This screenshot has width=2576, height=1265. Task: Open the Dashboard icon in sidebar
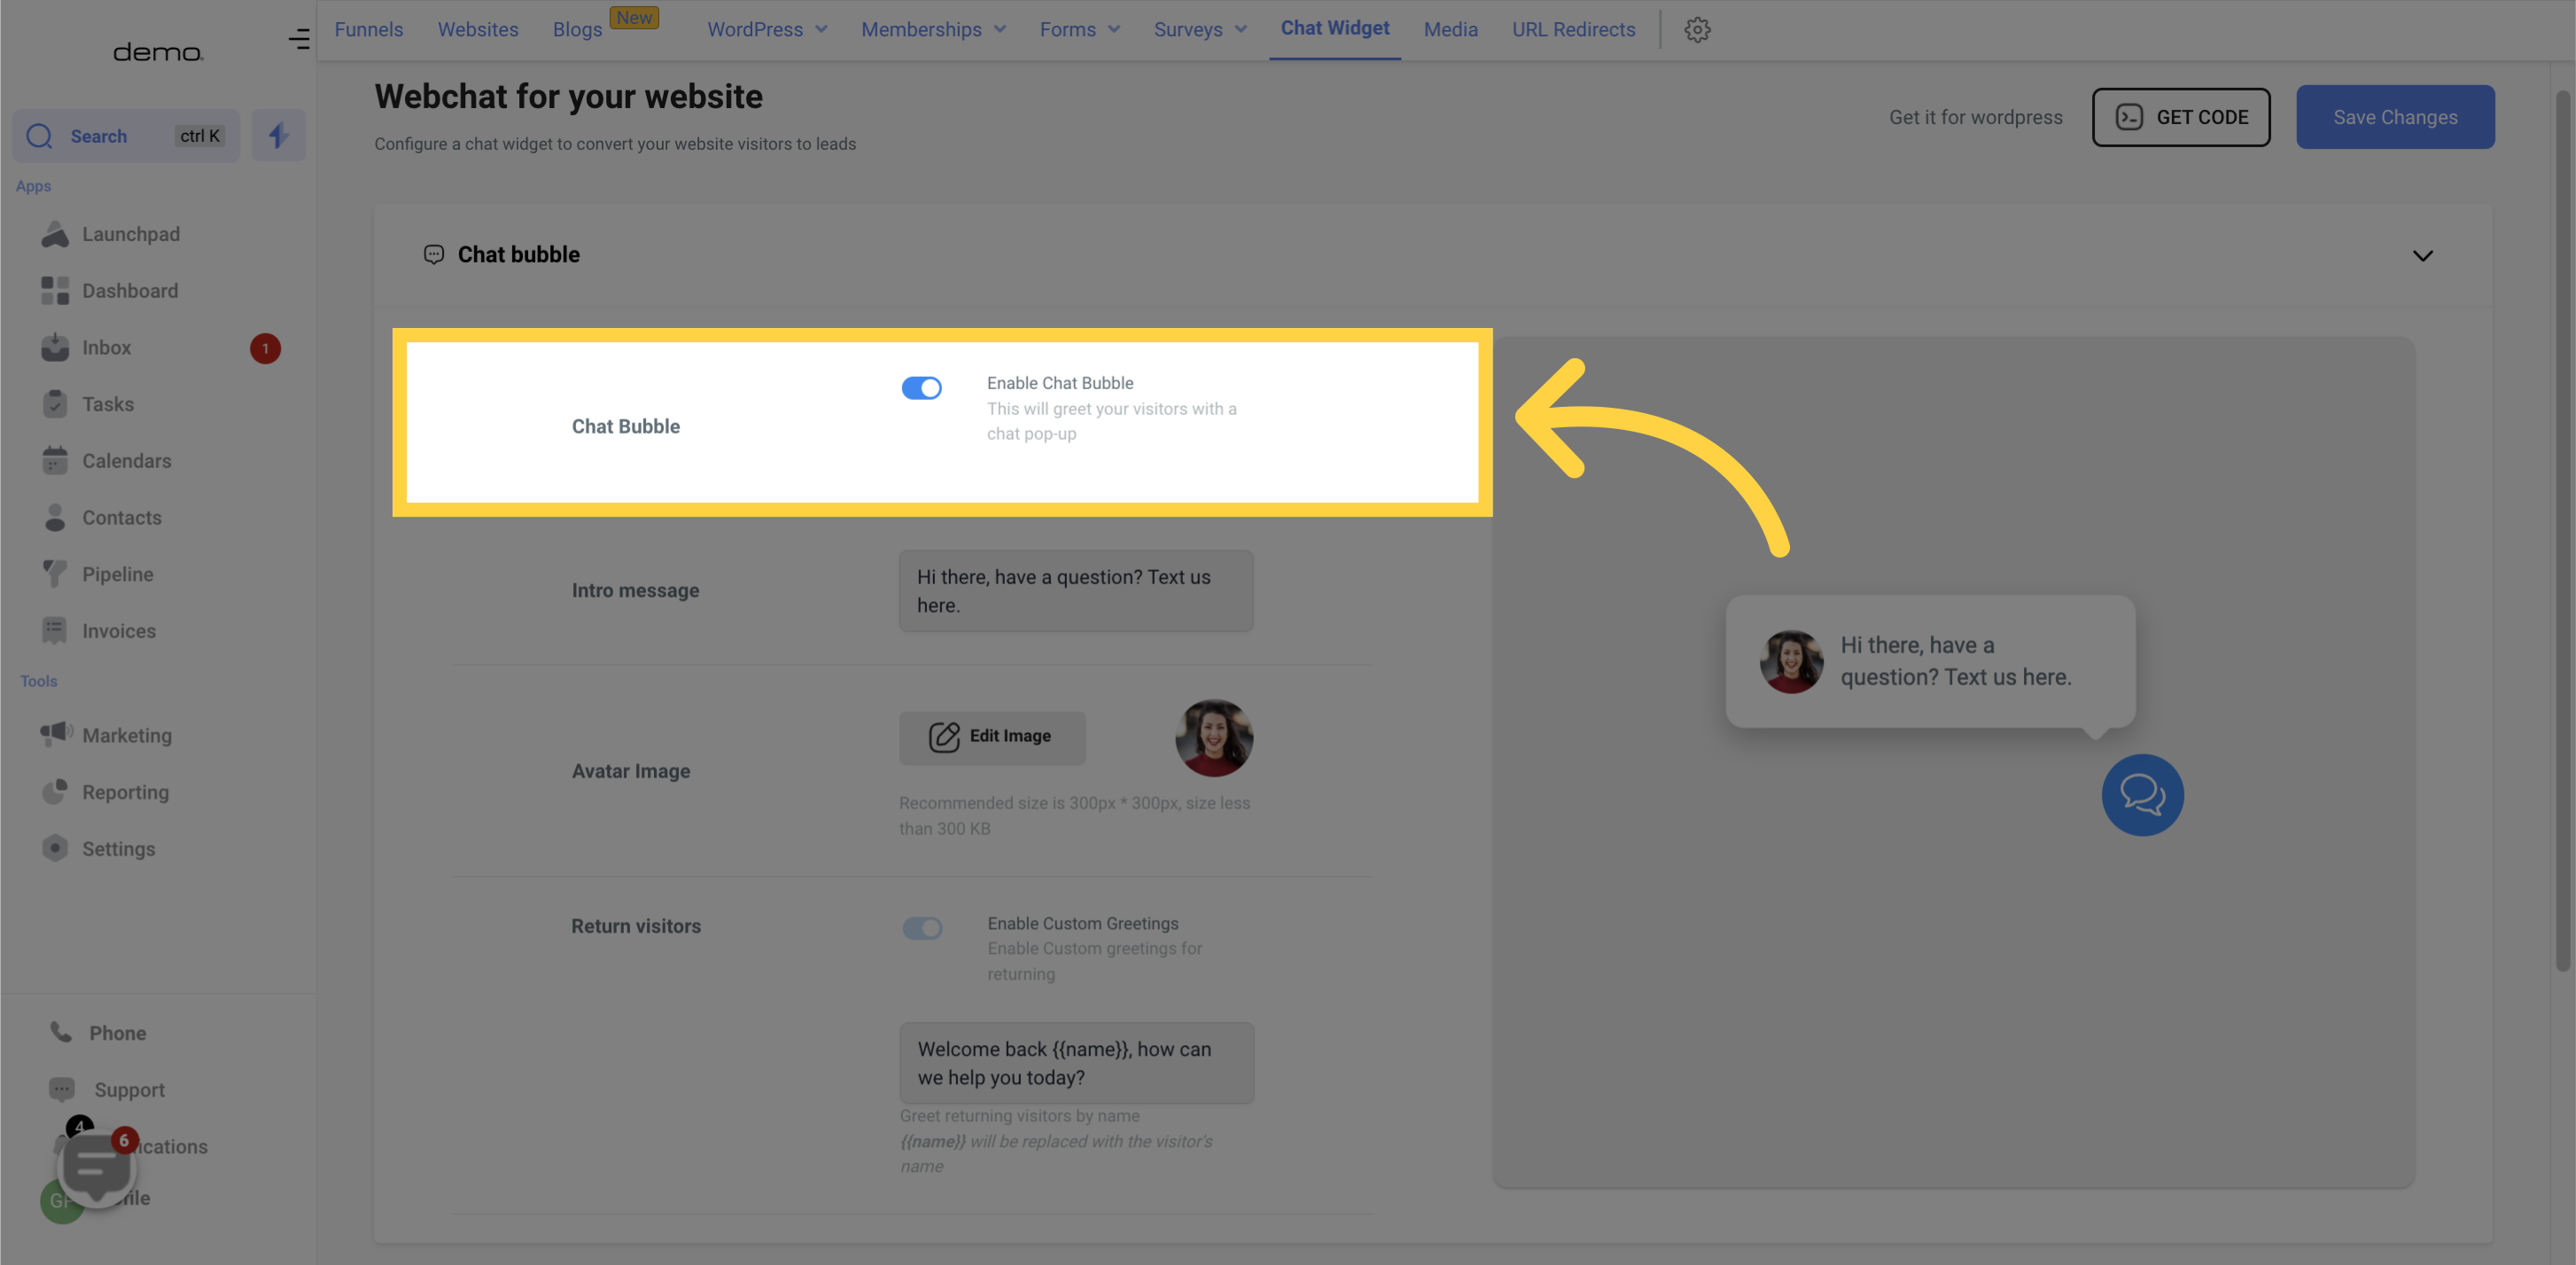(x=55, y=291)
